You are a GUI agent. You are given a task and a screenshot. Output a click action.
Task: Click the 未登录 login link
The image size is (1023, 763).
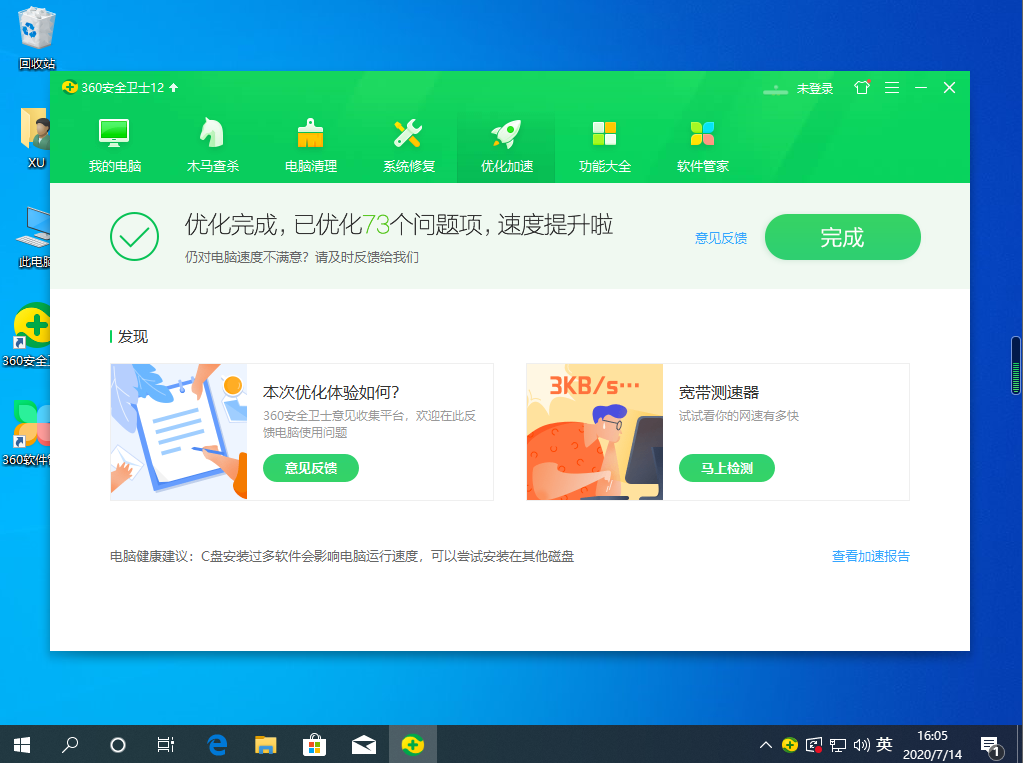(814, 89)
